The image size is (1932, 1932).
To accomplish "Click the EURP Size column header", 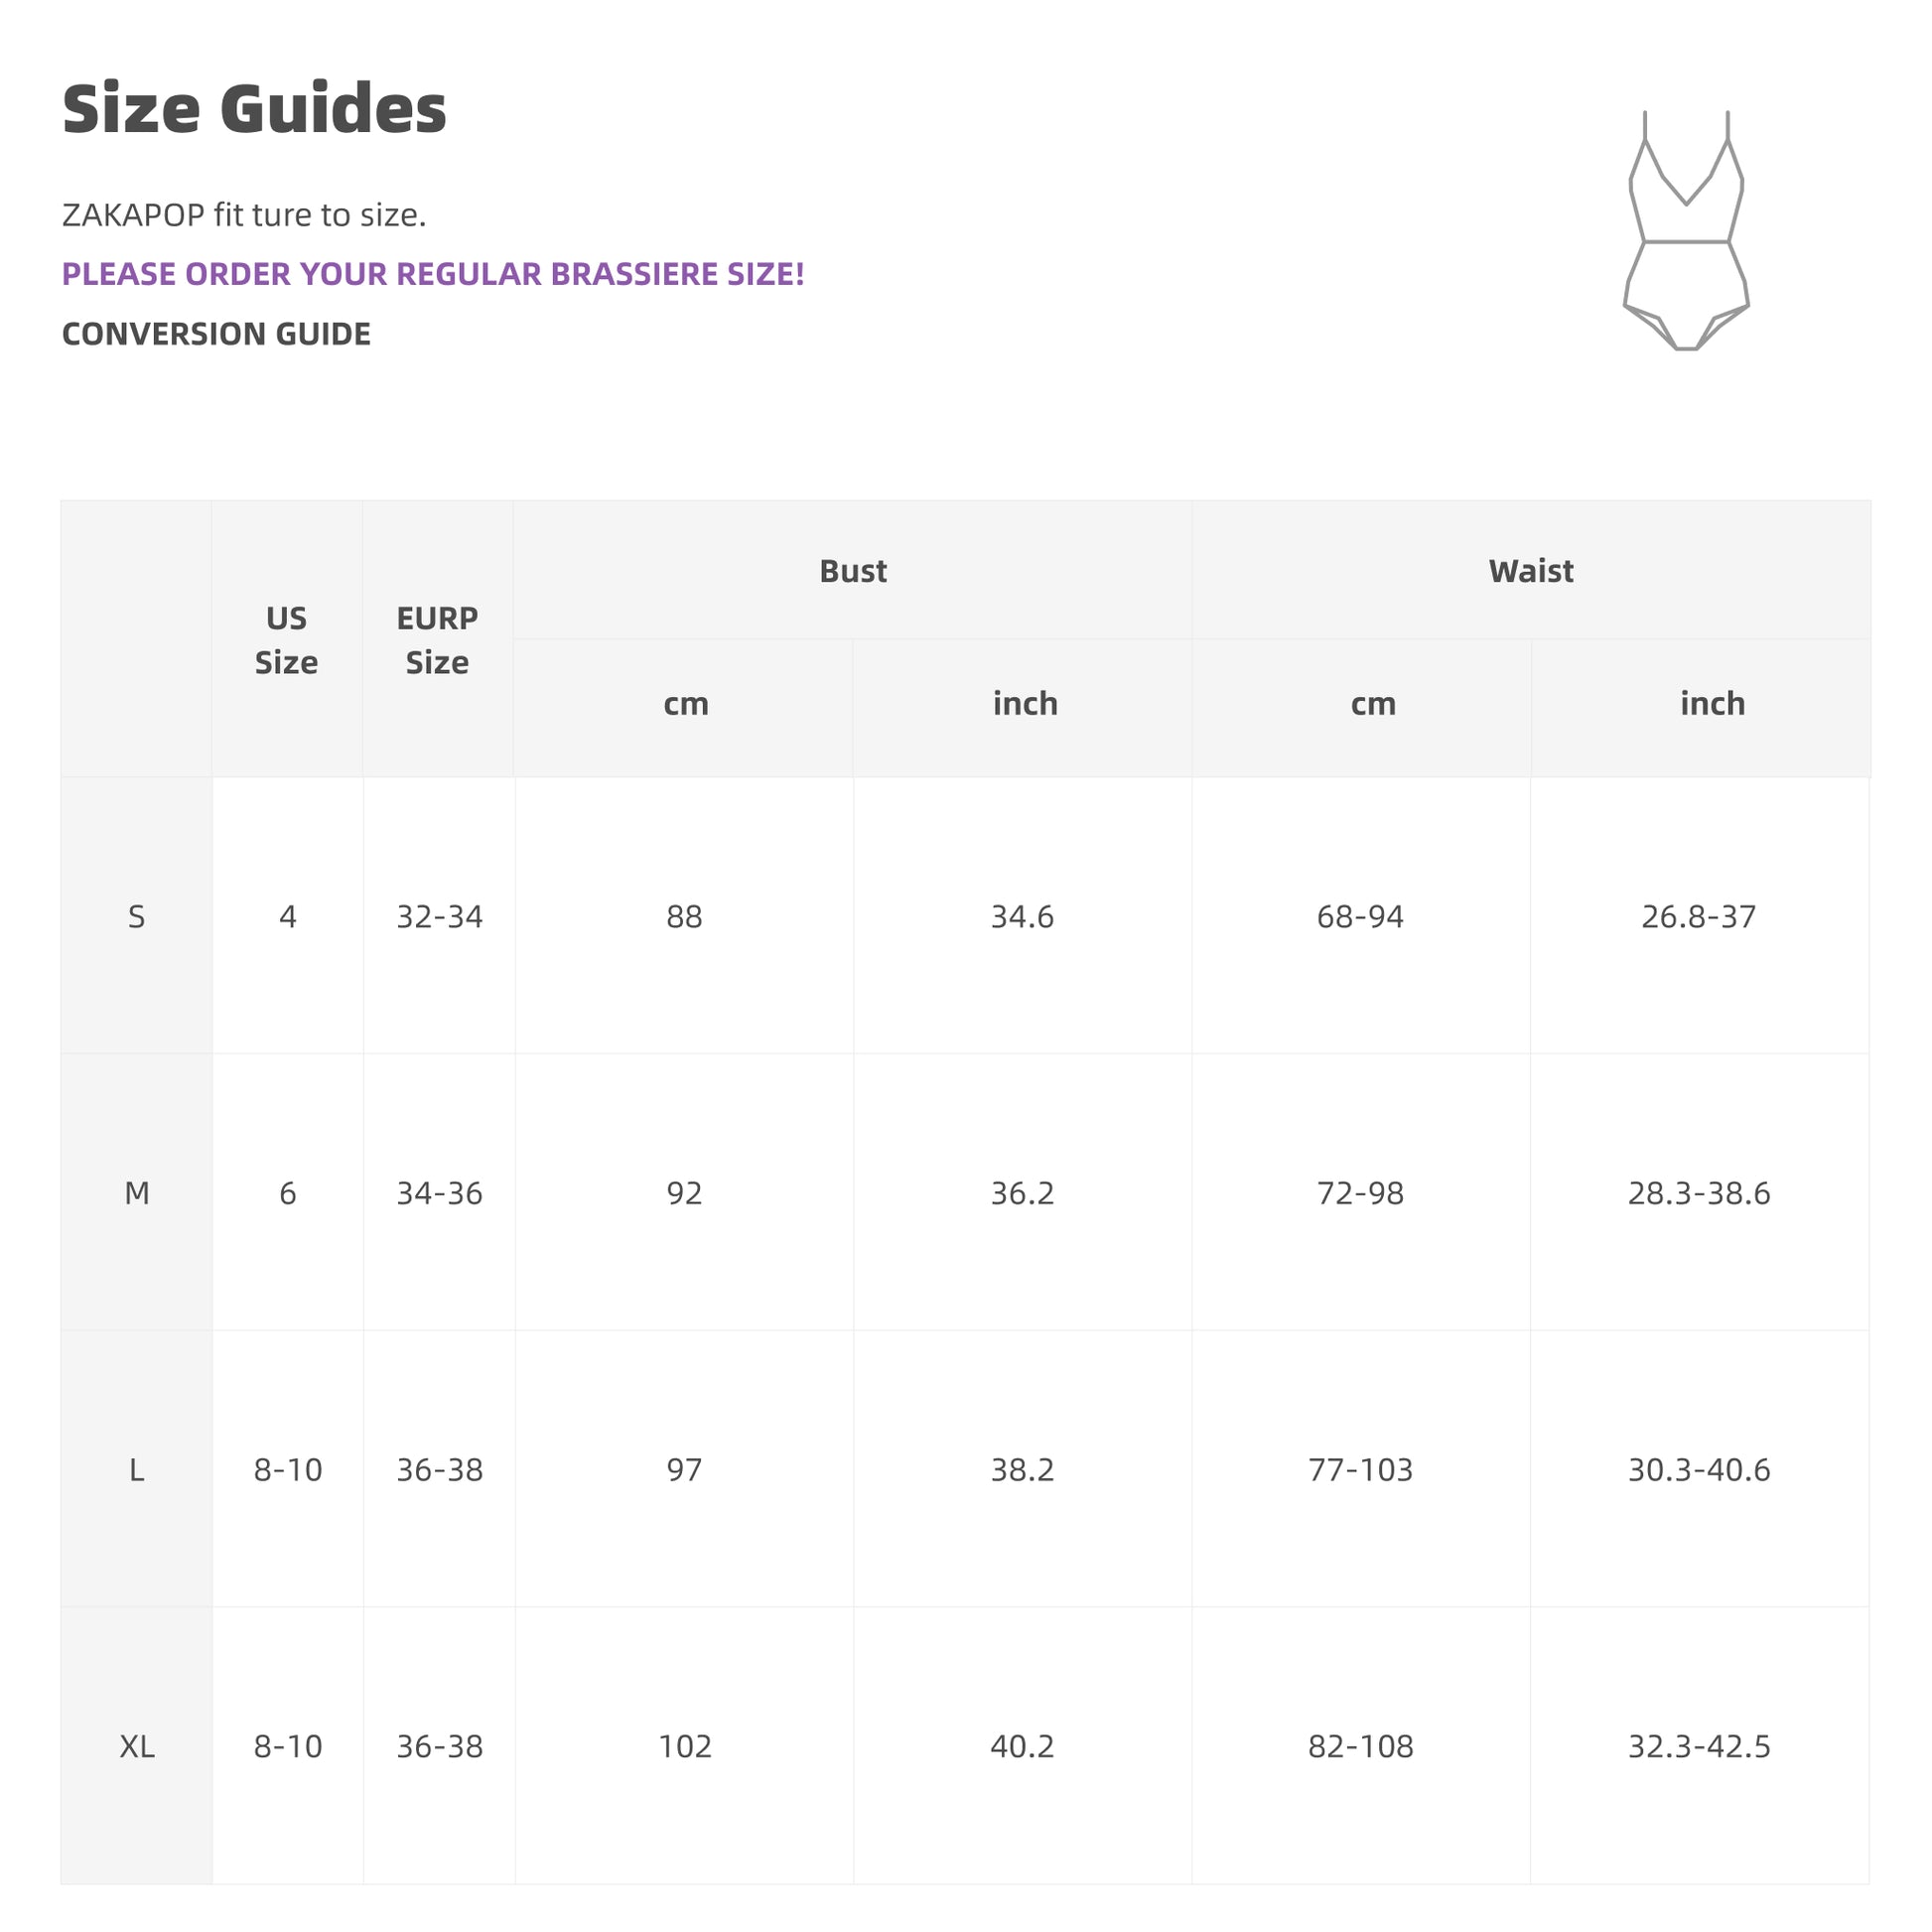I will tap(437, 640).
